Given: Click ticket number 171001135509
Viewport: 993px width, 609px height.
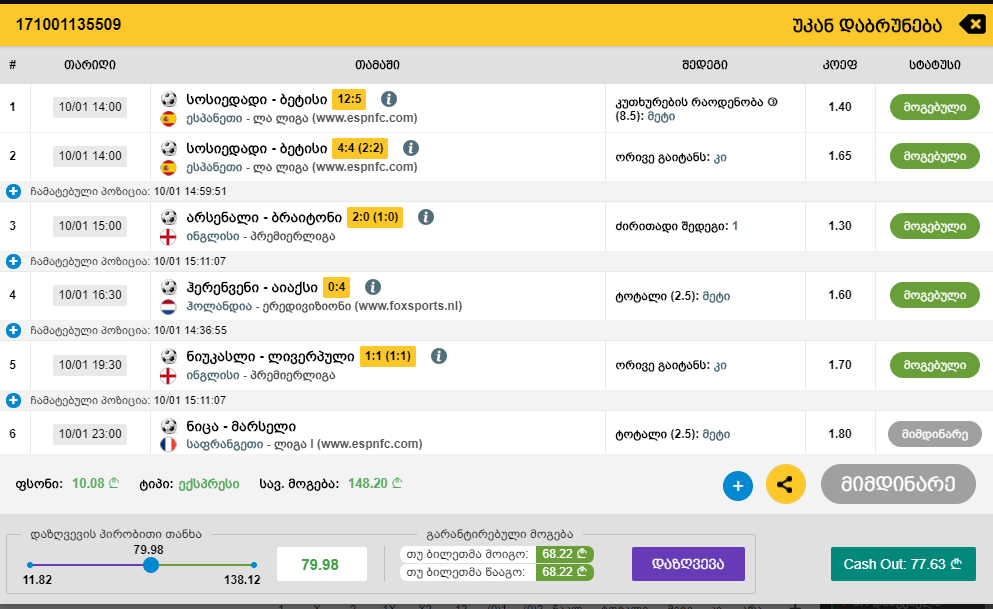Looking at the screenshot, I should 68,24.
